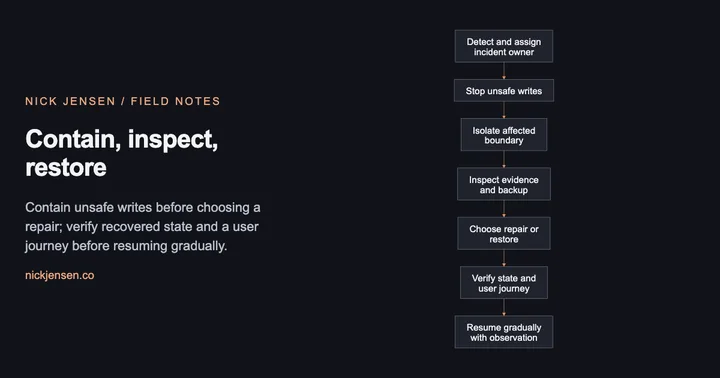Select the 'Verify state and user journey' node
The width and height of the screenshot is (720, 378).
504,282
